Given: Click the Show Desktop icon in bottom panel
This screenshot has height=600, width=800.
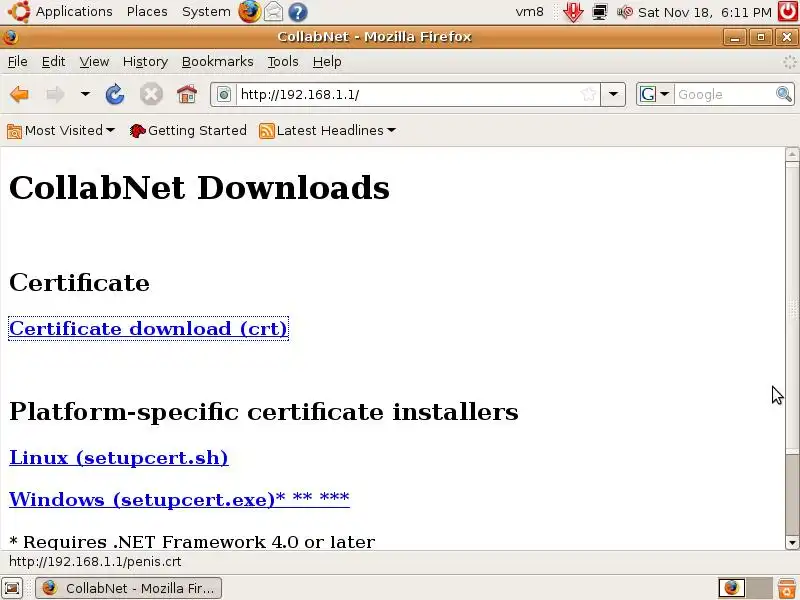Looking at the screenshot, I should point(12,588).
